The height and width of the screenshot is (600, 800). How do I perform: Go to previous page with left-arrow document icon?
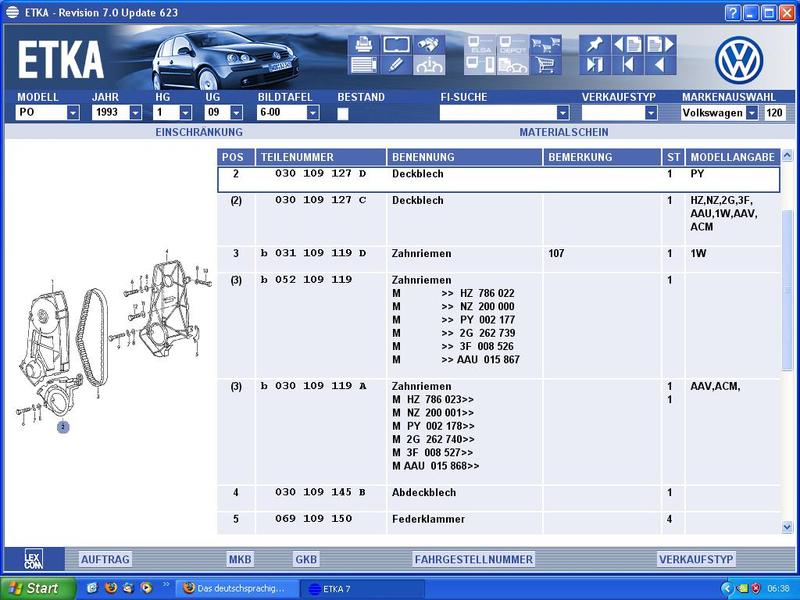click(x=628, y=44)
